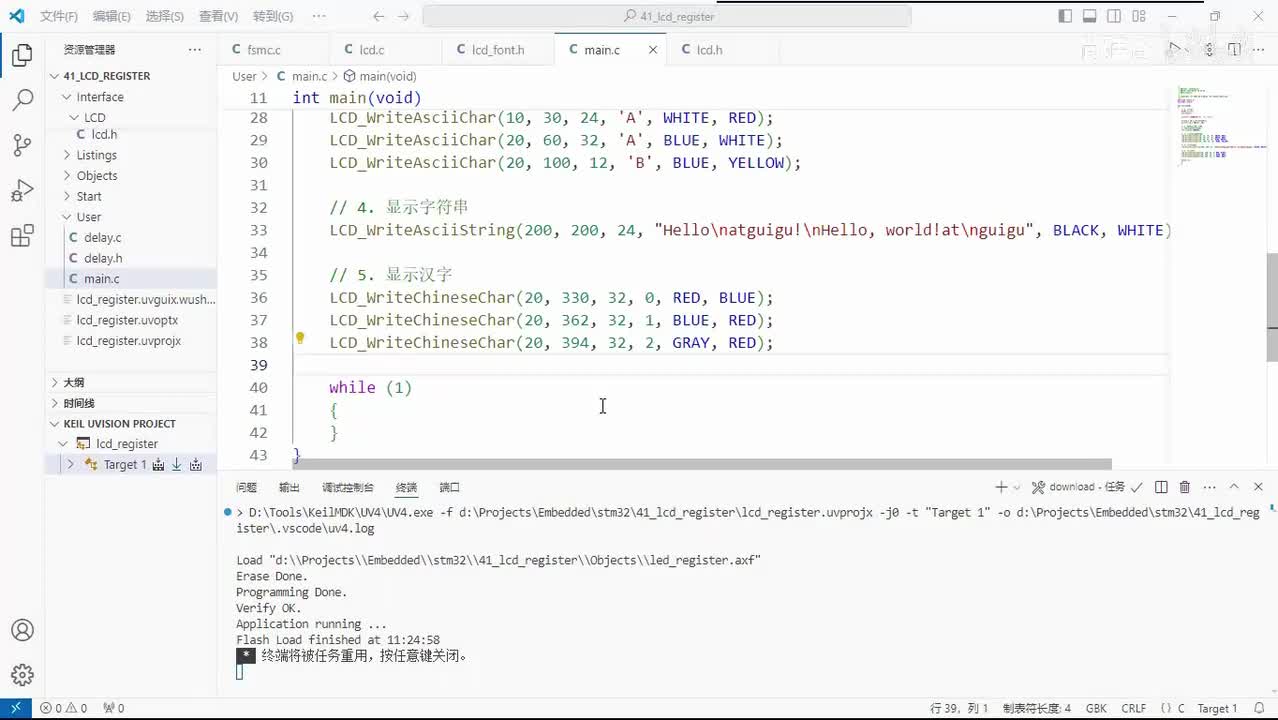This screenshot has height=720, width=1278.
Task: Collapse the Interface folder
Action: pyautogui.click(x=67, y=97)
